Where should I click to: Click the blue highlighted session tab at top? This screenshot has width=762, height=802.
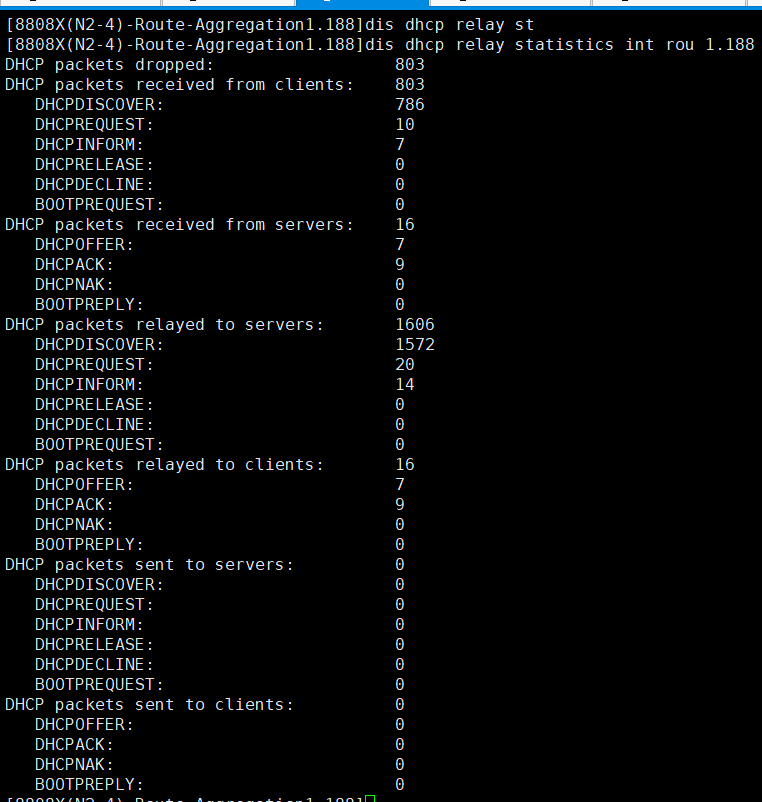(x=362, y=3)
